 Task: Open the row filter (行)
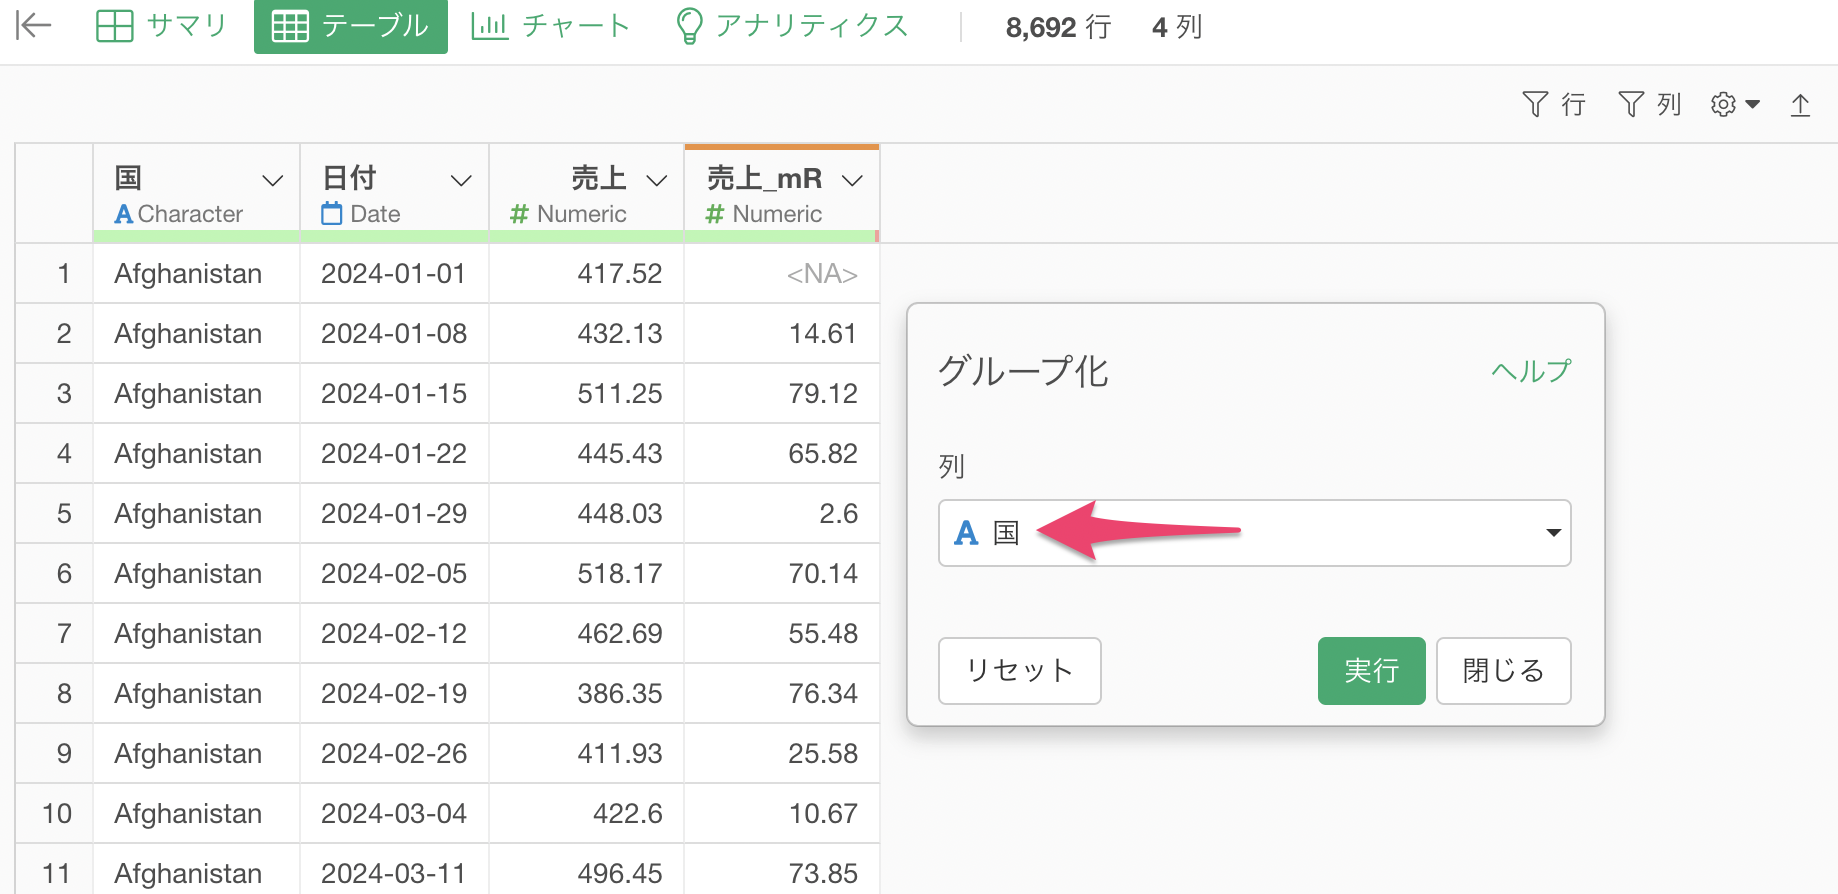tap(1554, 104)
